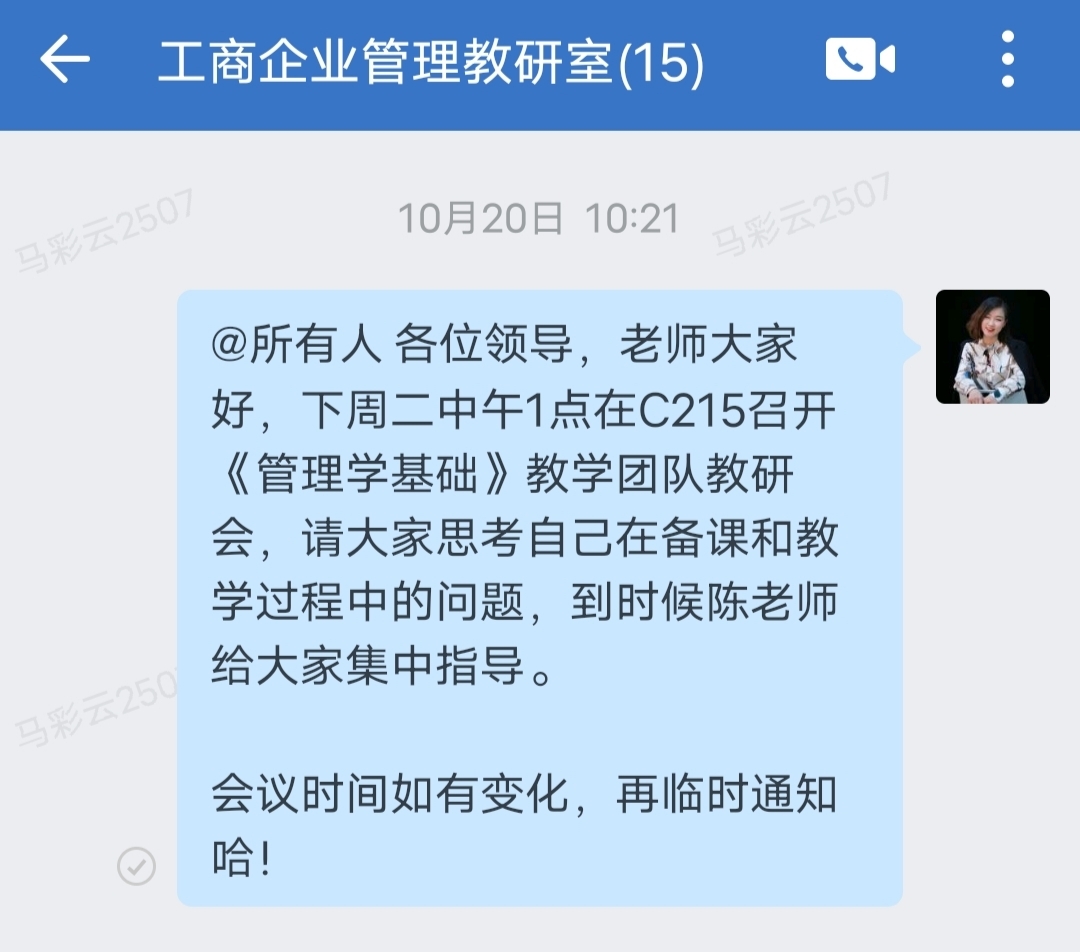The width and height of the screenshot is (1080, 952).
Task: Tap the 10月20日 10:21 timestamp
Action: [x=539, y=218]
